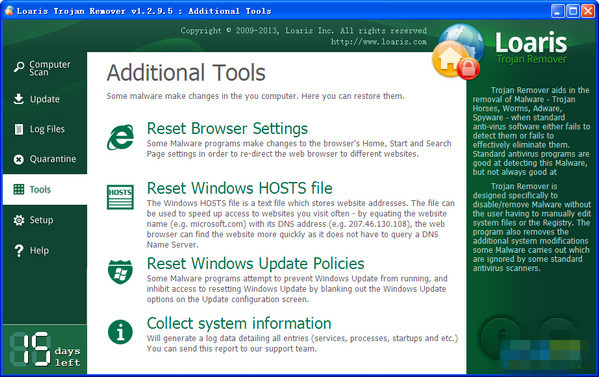
Task: Click the Internet Explorer browser reset icon
Action: point(120,137)
